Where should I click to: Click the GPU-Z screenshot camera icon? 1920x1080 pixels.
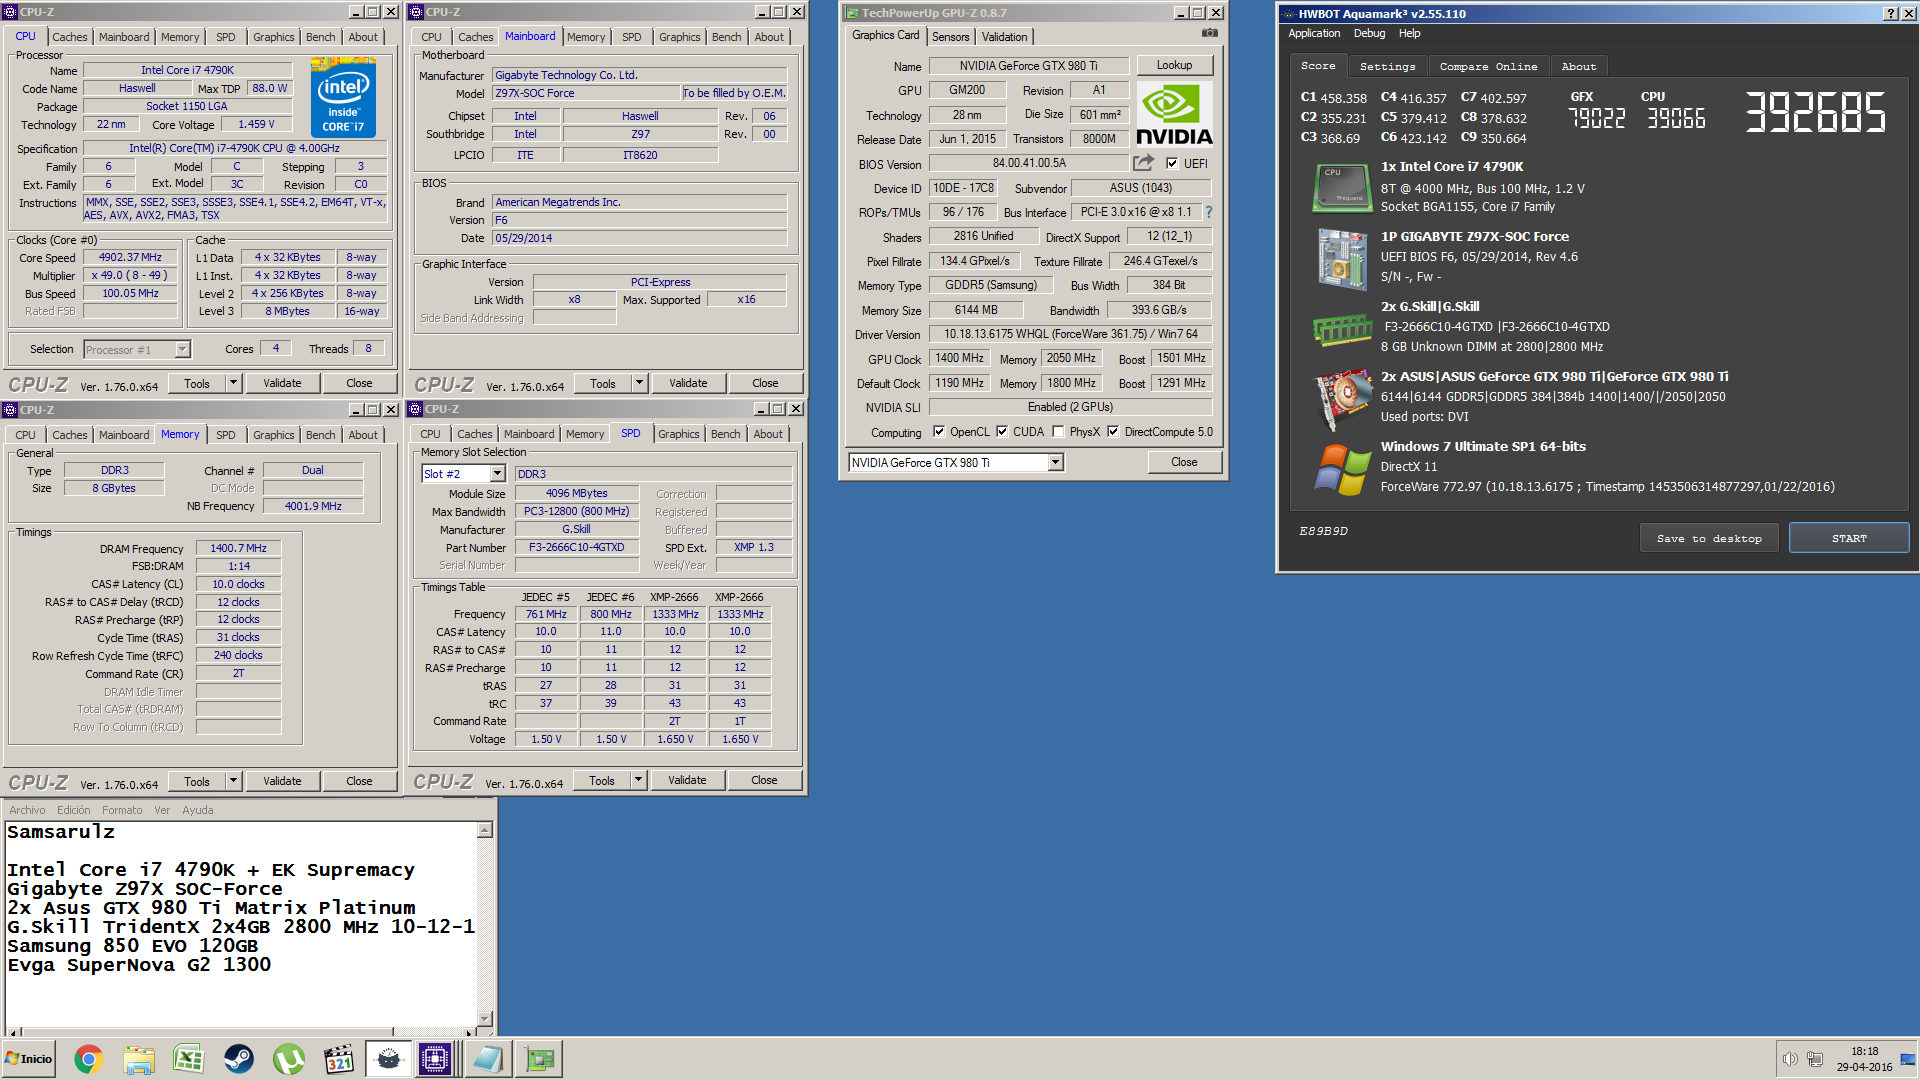tap(1209, 33)
